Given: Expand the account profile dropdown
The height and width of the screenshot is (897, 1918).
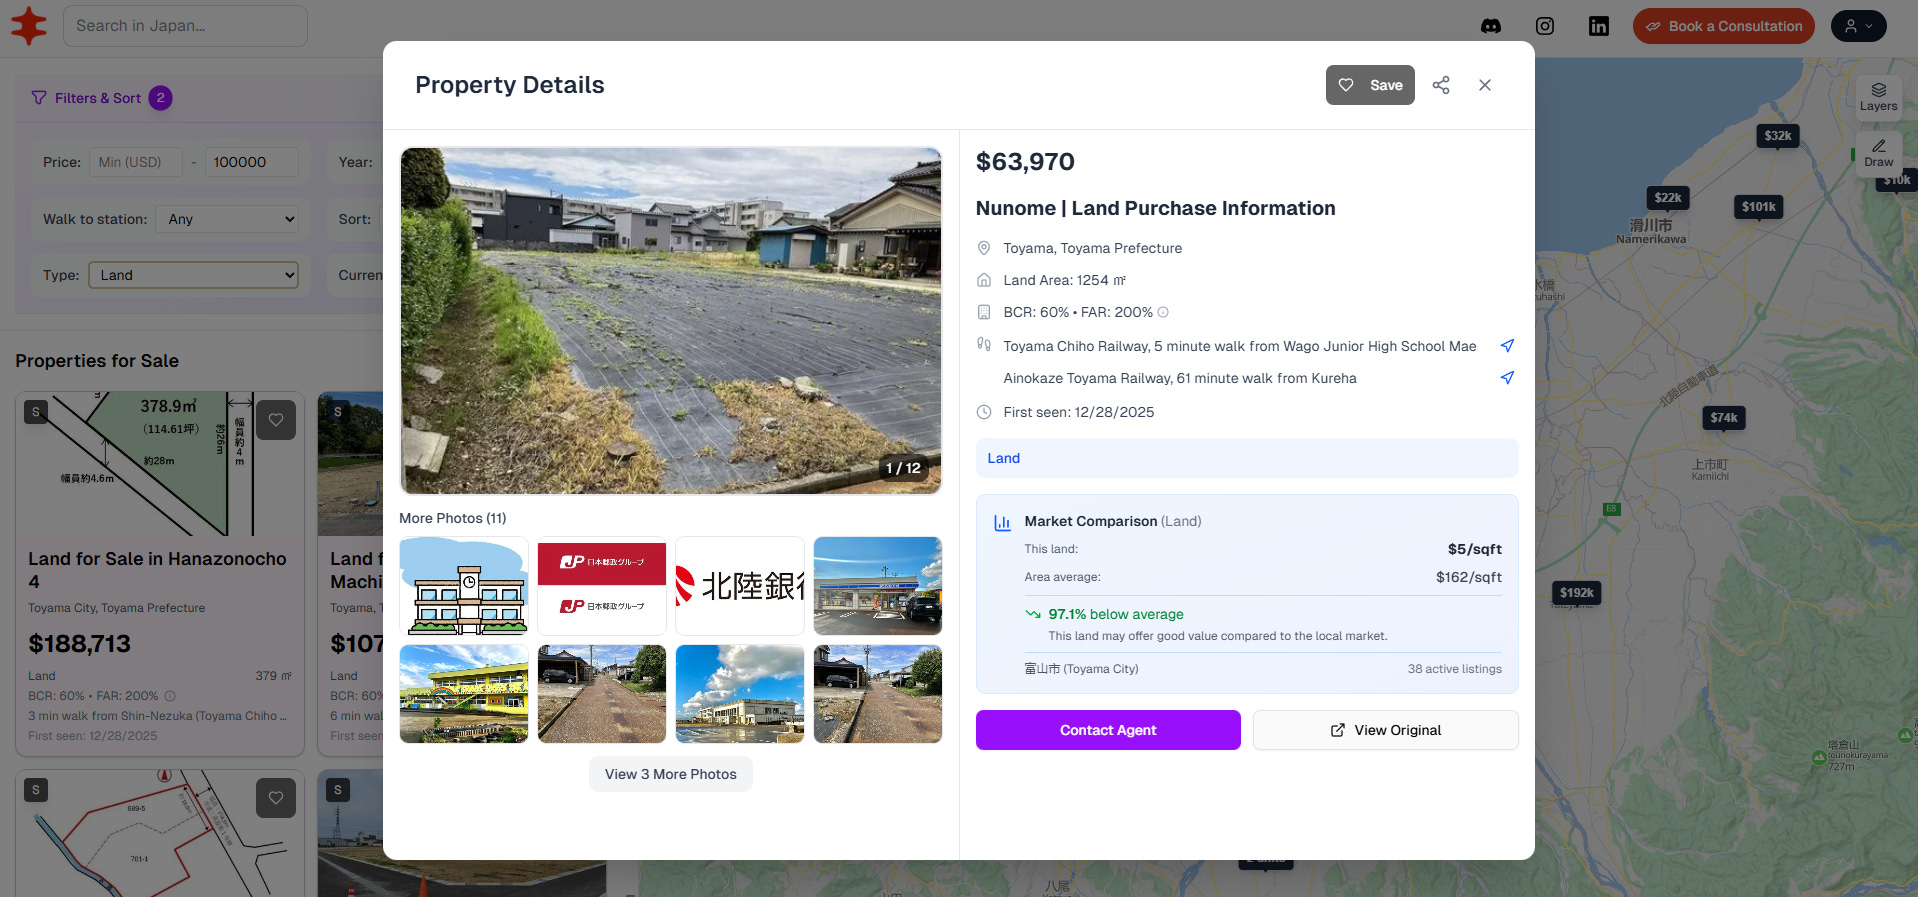Looking at the screenshot, I should [x=1858, y=25].
